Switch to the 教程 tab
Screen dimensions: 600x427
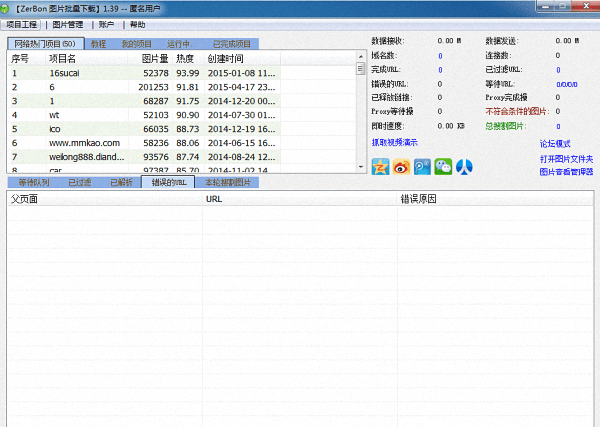click(98, 44)
